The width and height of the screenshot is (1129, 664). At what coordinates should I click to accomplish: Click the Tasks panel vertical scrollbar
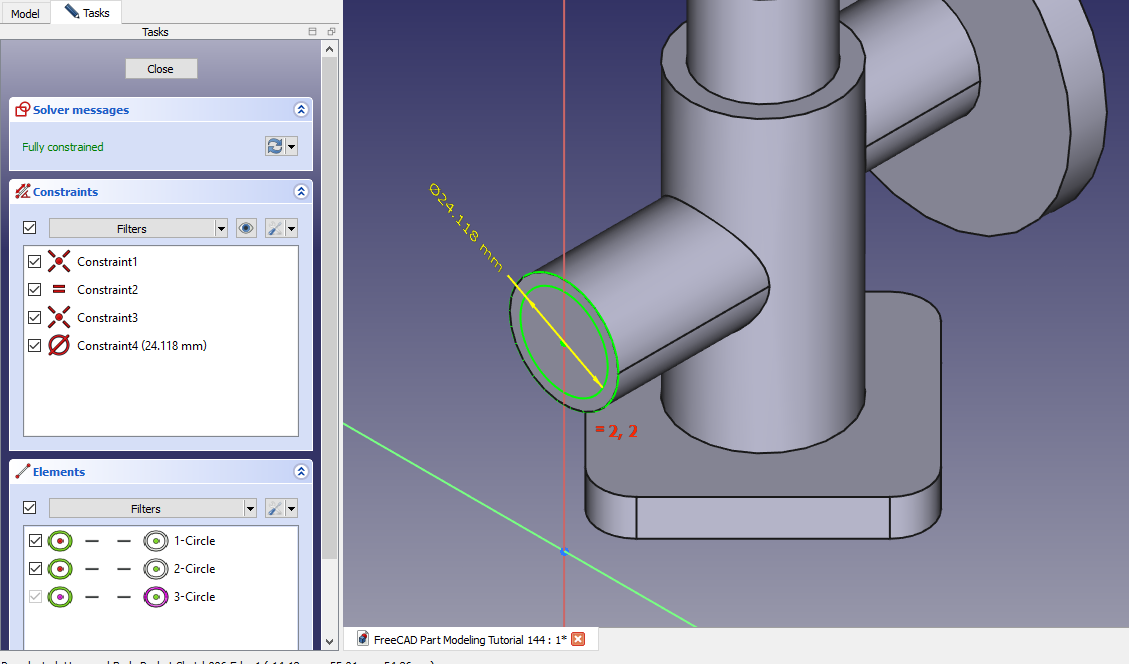[x=330, y=300]
